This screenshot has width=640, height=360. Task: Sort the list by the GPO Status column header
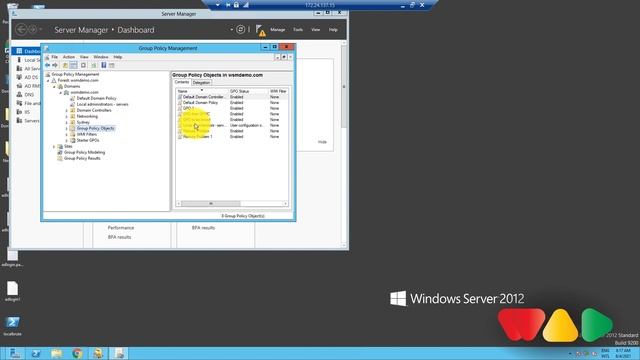coord(248,91)
